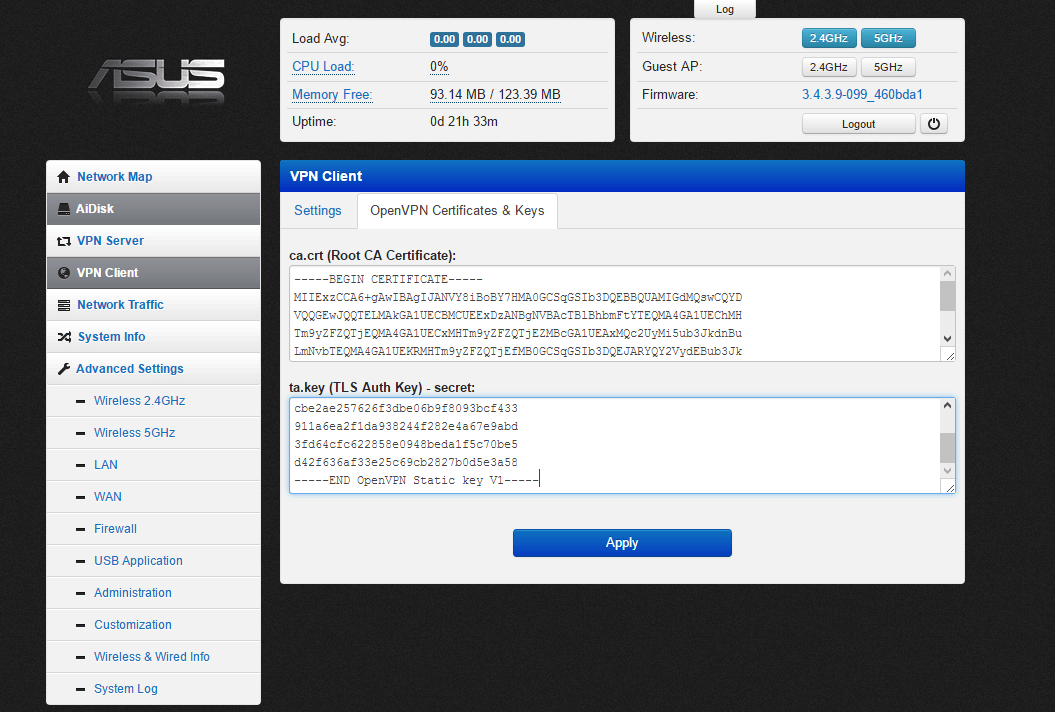Enable the Guest AP 2.4GHz network

click(829, 67)
